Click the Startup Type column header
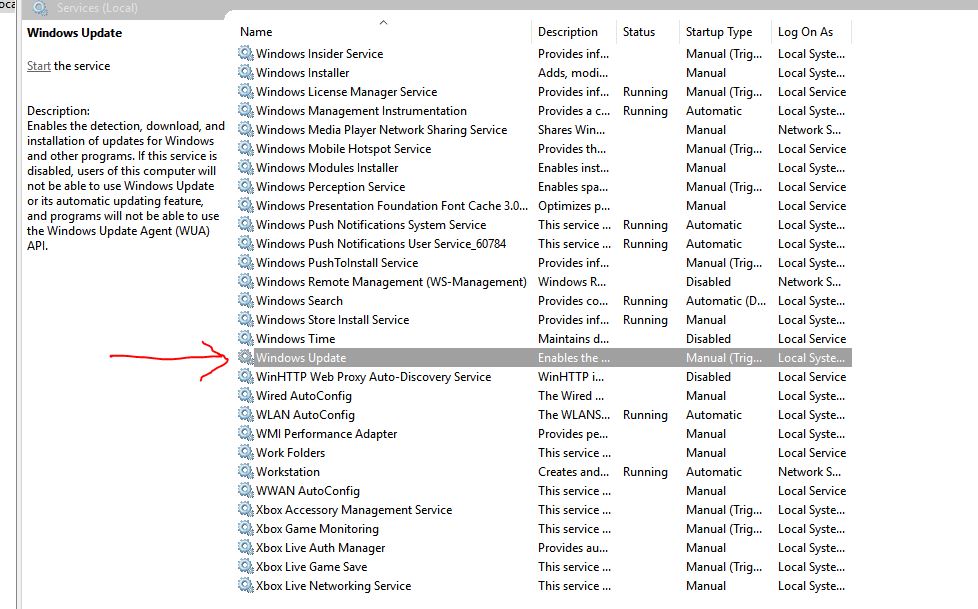The image size is (978, 609). coord(719,32)
